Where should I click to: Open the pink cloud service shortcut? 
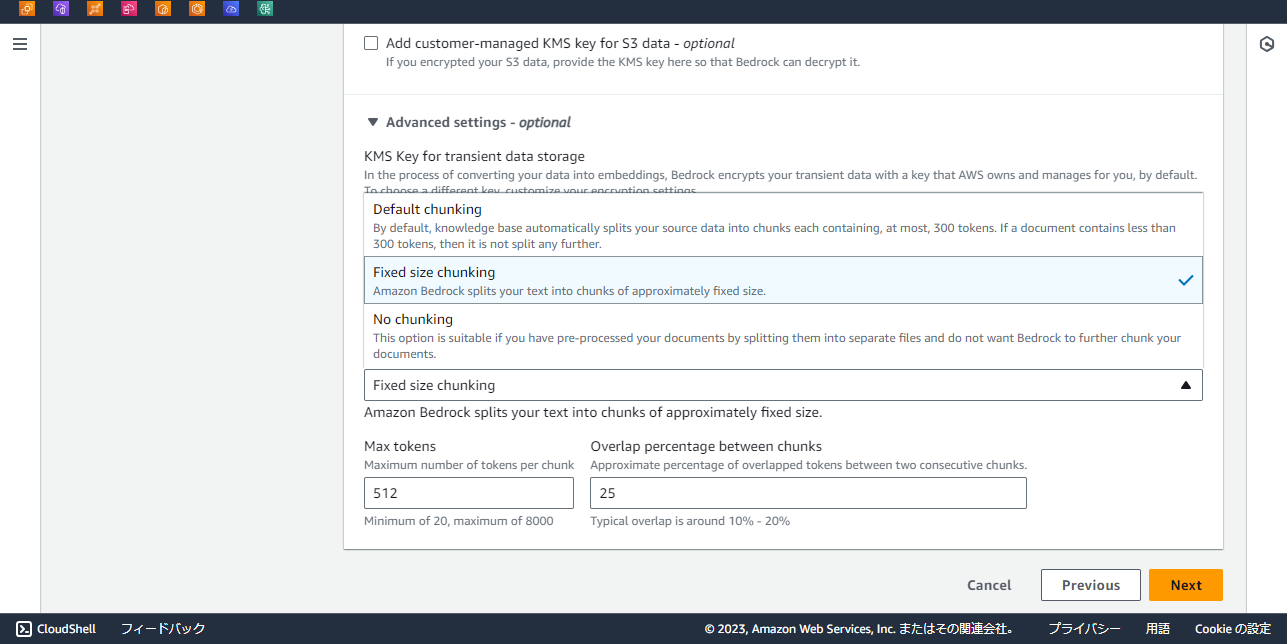[129, 9]
